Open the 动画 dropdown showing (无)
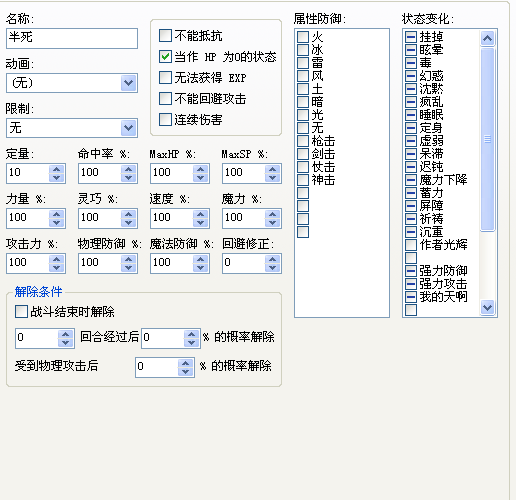This screenshot has height=500, width=516. pyautogui.click(x=129, y=83)
